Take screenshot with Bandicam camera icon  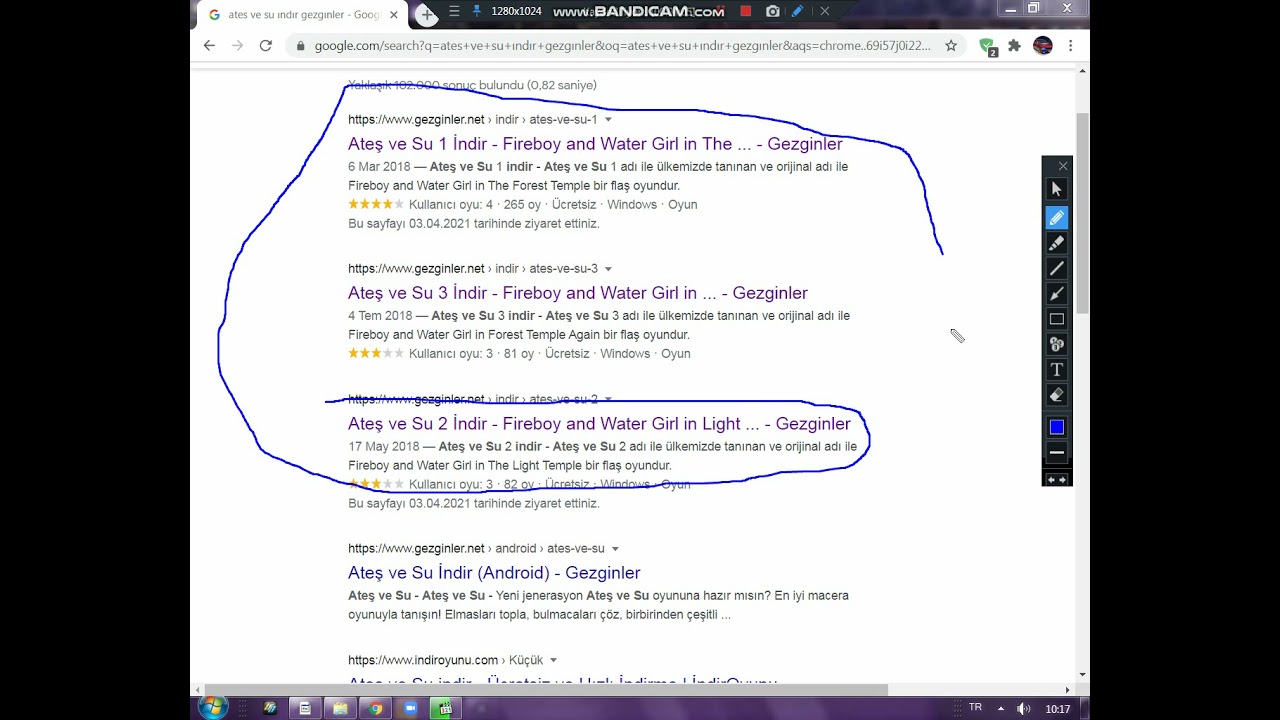pyautogui.click(x=772, y=11)
